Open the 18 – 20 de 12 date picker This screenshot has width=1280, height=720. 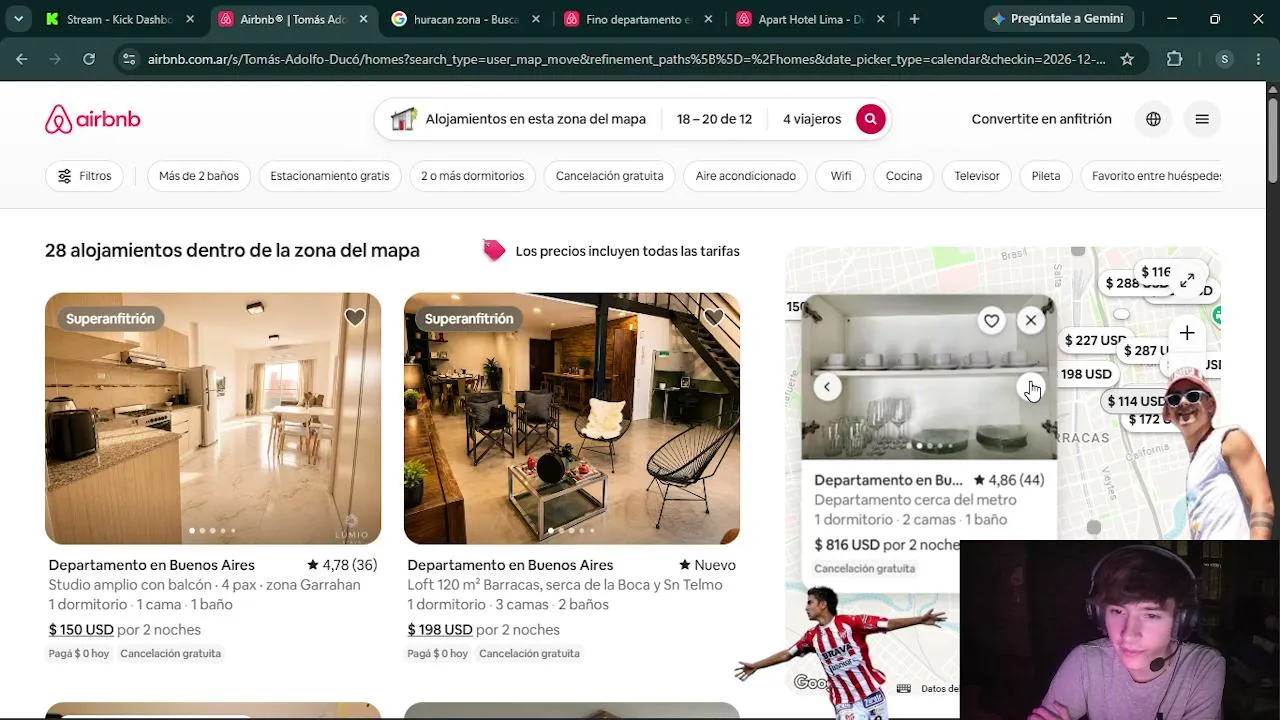(x=714, y=119)
